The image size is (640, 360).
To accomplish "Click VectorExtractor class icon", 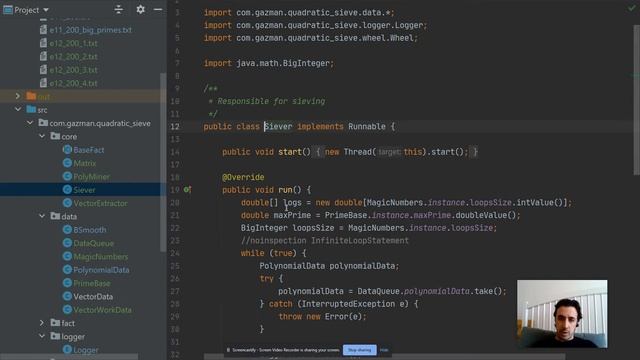I will click(67, 203).
